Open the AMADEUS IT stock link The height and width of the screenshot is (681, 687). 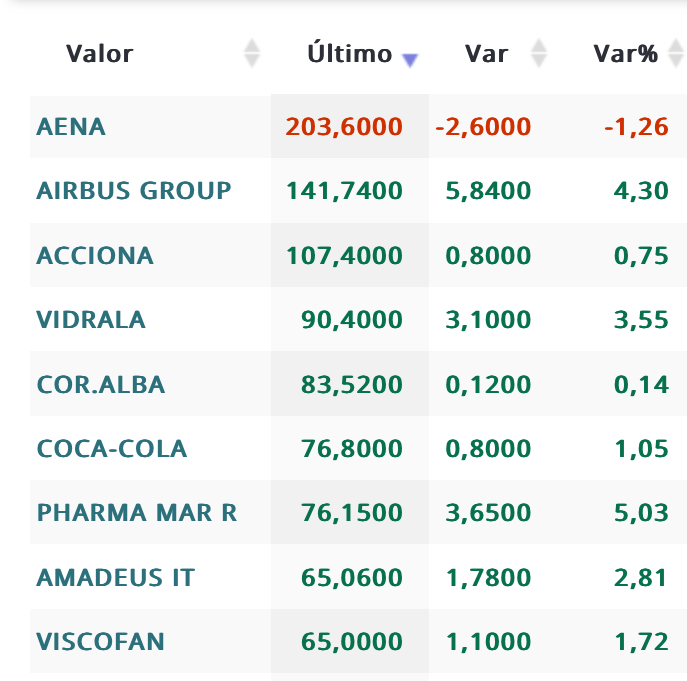[116, 578]
